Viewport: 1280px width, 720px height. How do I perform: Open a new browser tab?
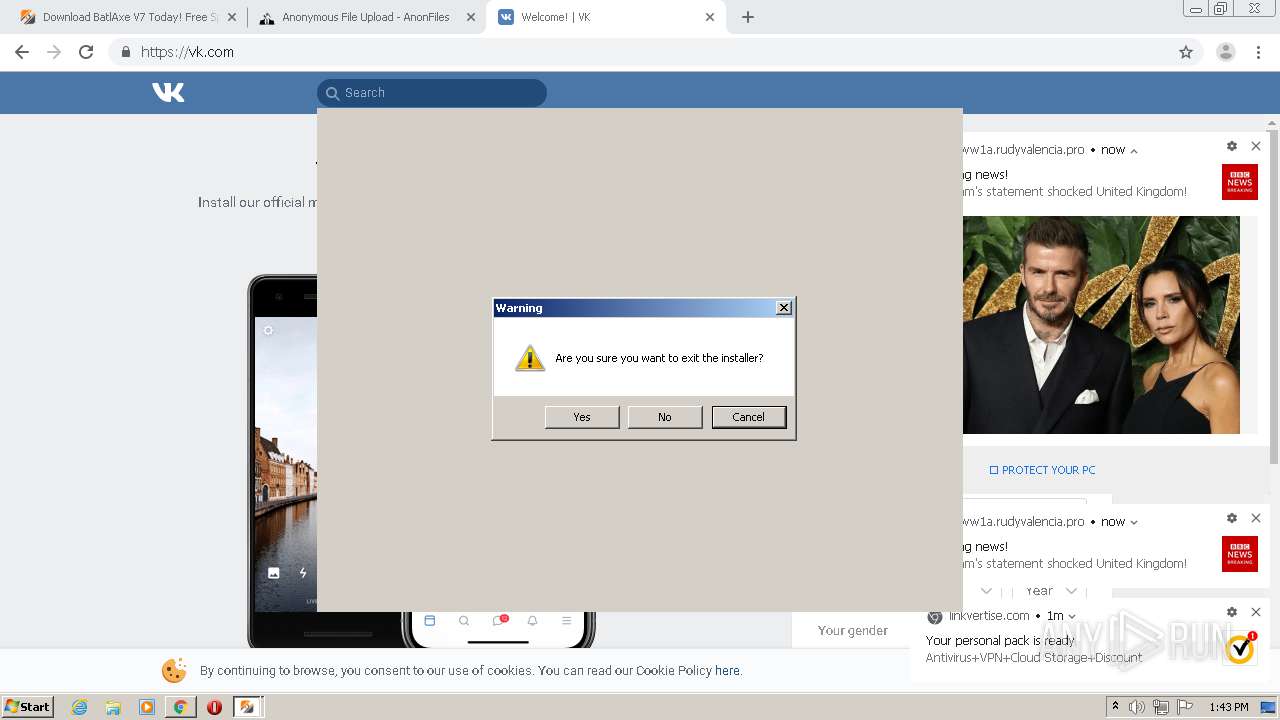(x=748, y=17)
